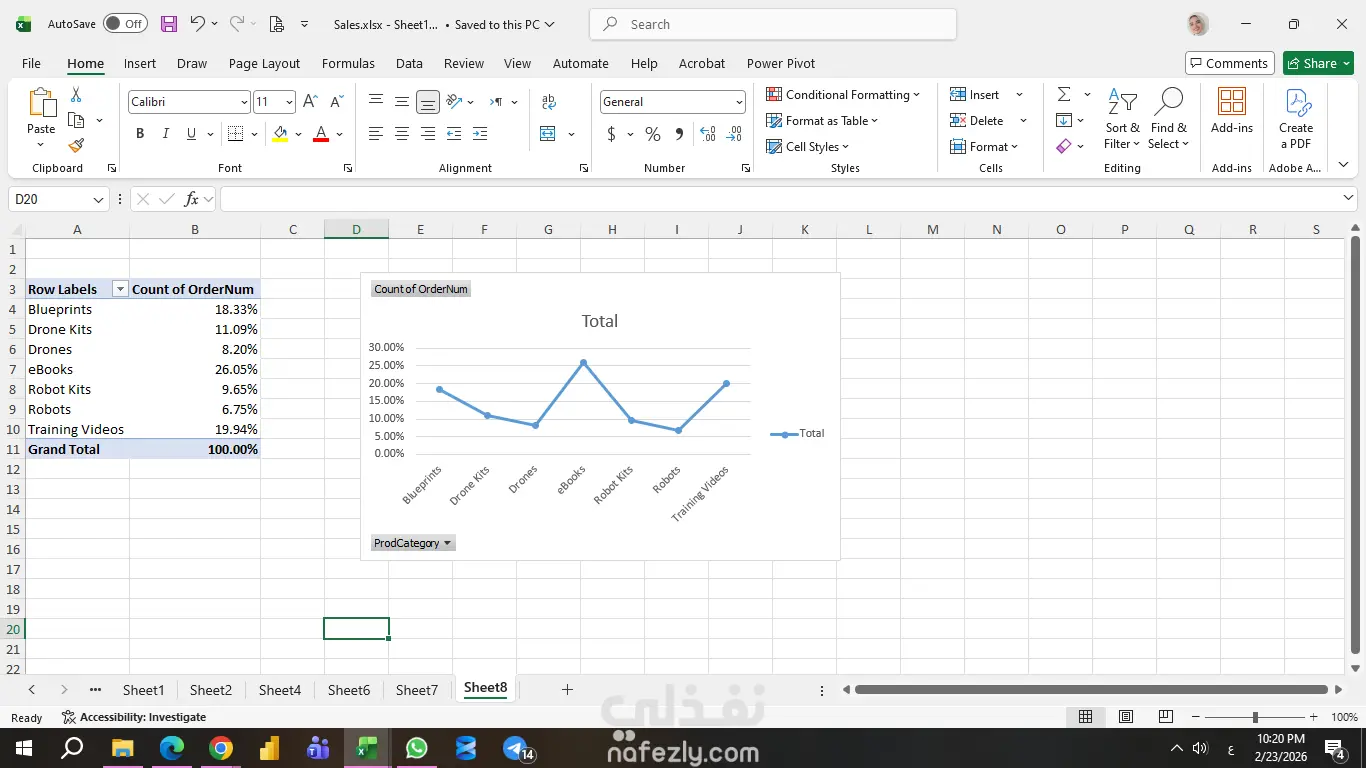Expand Cell Styles menu
This screenshot has width=1366, height=768.
pyautogui.click(x=808, y=146)
